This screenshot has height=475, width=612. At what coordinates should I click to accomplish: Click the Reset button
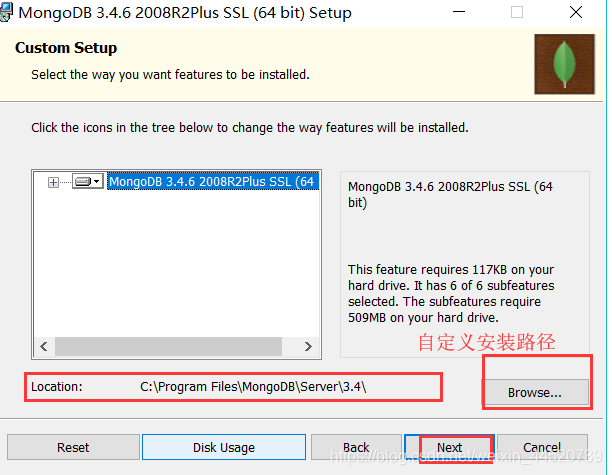[x=73, y=447]
